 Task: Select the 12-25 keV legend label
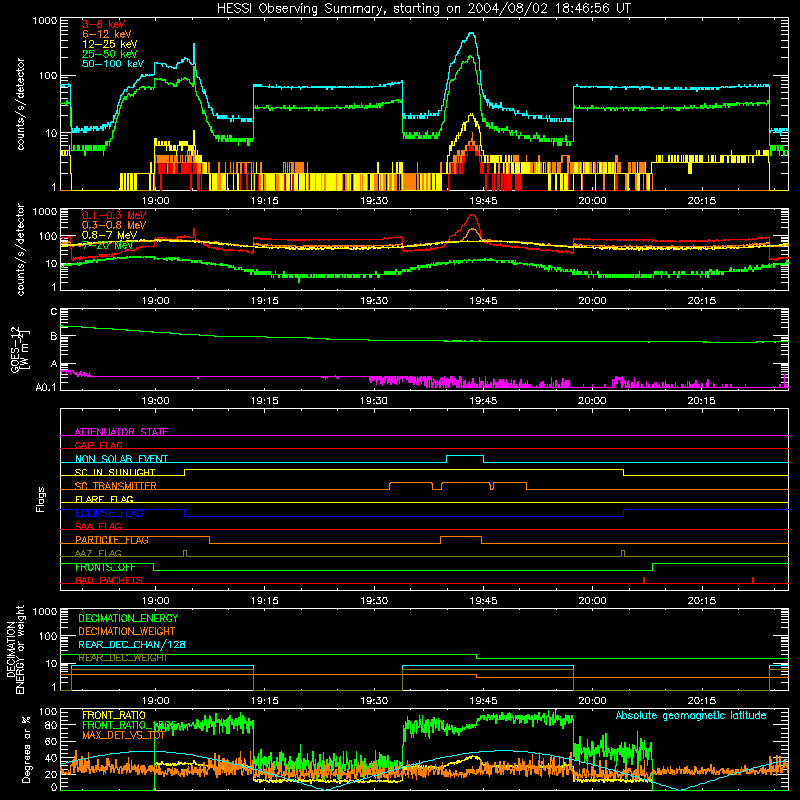(109, 44)
